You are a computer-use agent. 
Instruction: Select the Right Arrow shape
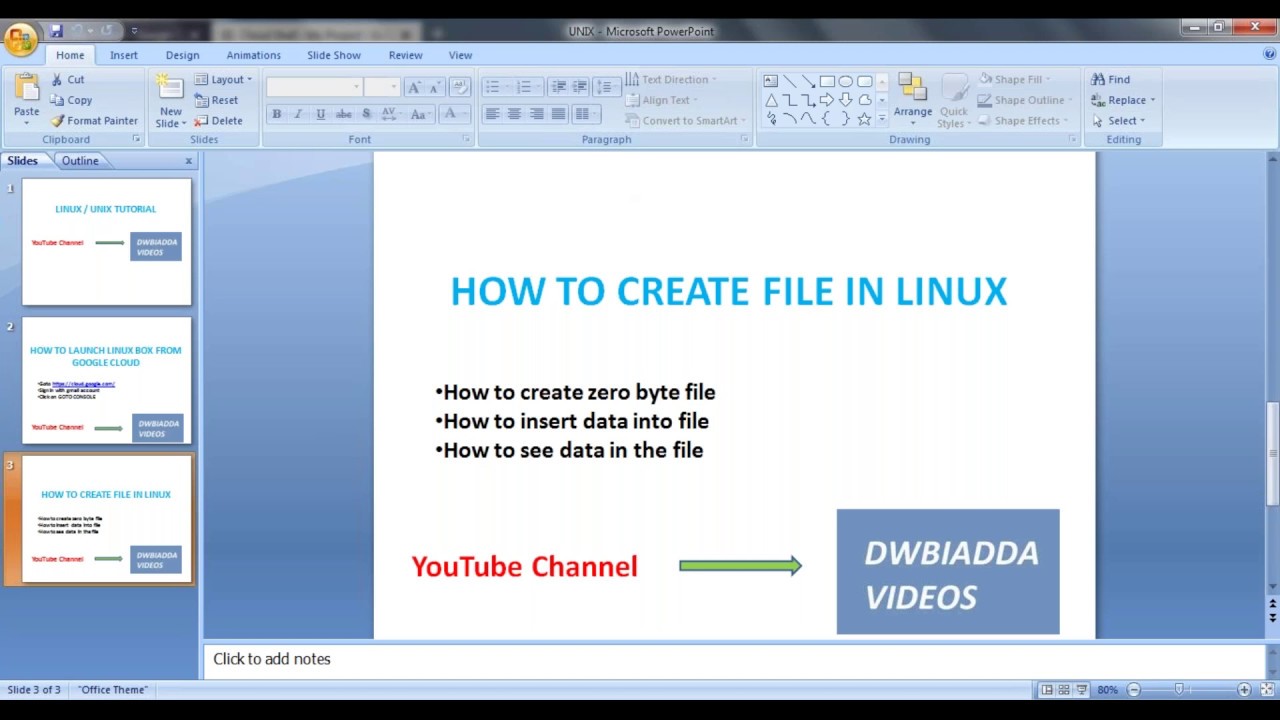pyautogui.click(x=827, y=100)
